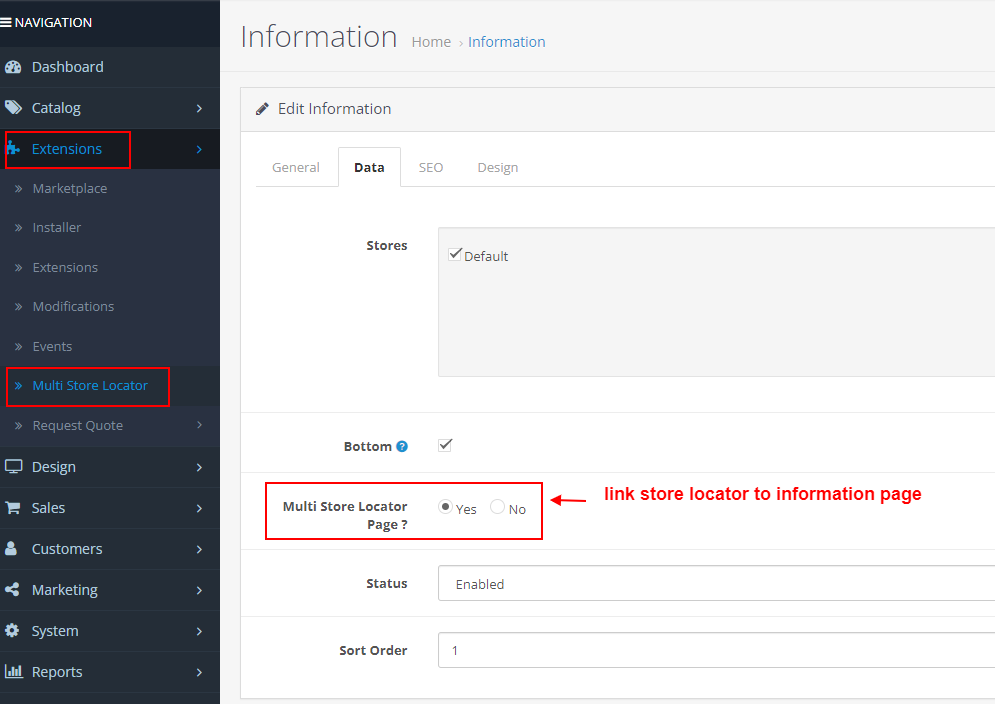Click the Sort Order input field
This screenshot has width=995, height=704.
716,650
